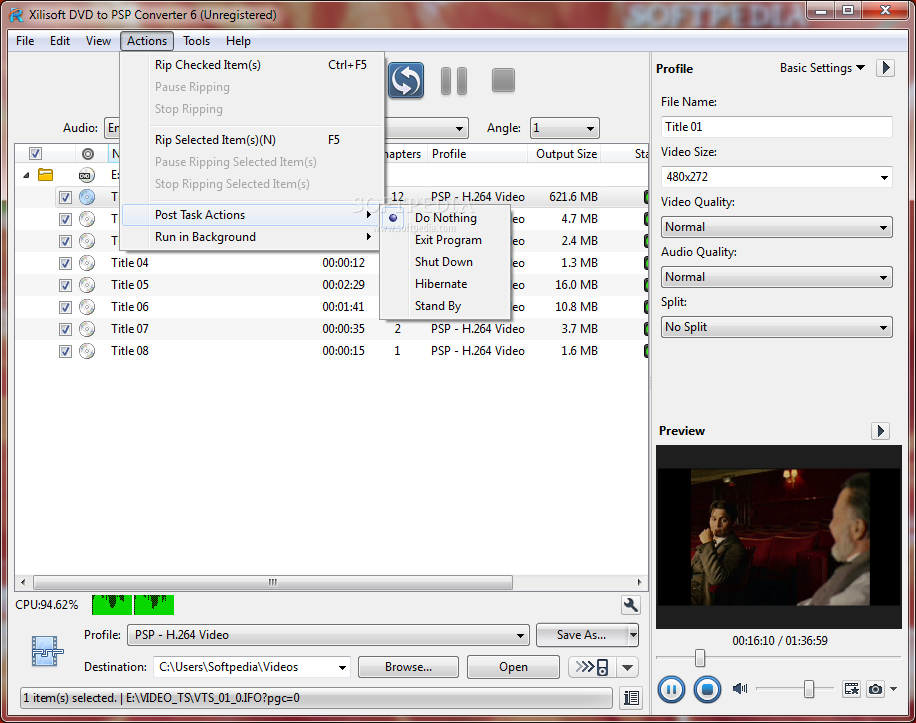Click the DVD disc icon in tree

[86, 175]
